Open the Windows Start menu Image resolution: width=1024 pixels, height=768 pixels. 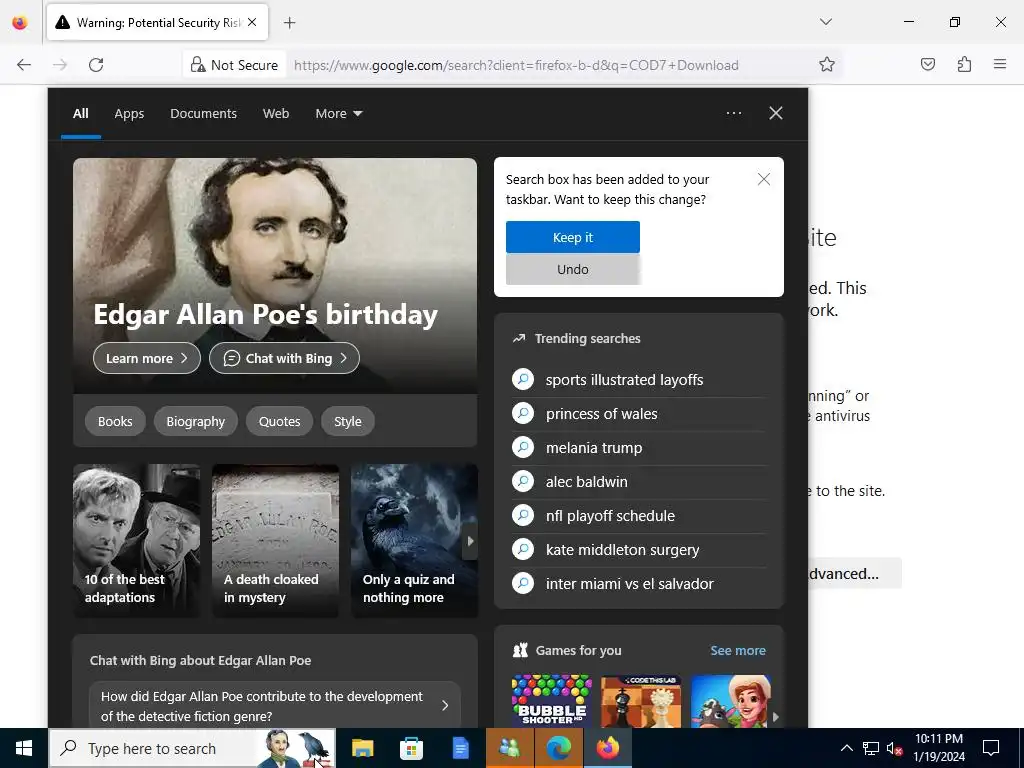(x=24, y=748)
